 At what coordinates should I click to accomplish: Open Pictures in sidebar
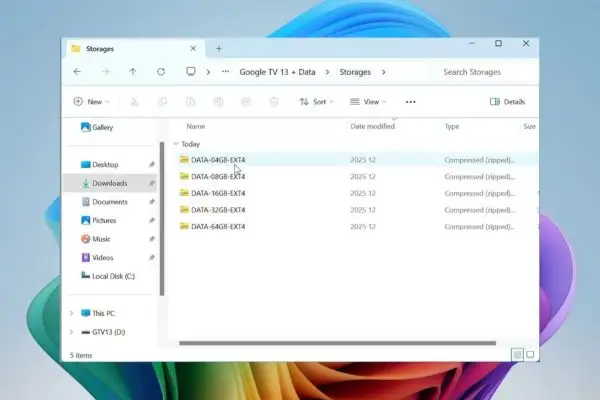(99, 220)
